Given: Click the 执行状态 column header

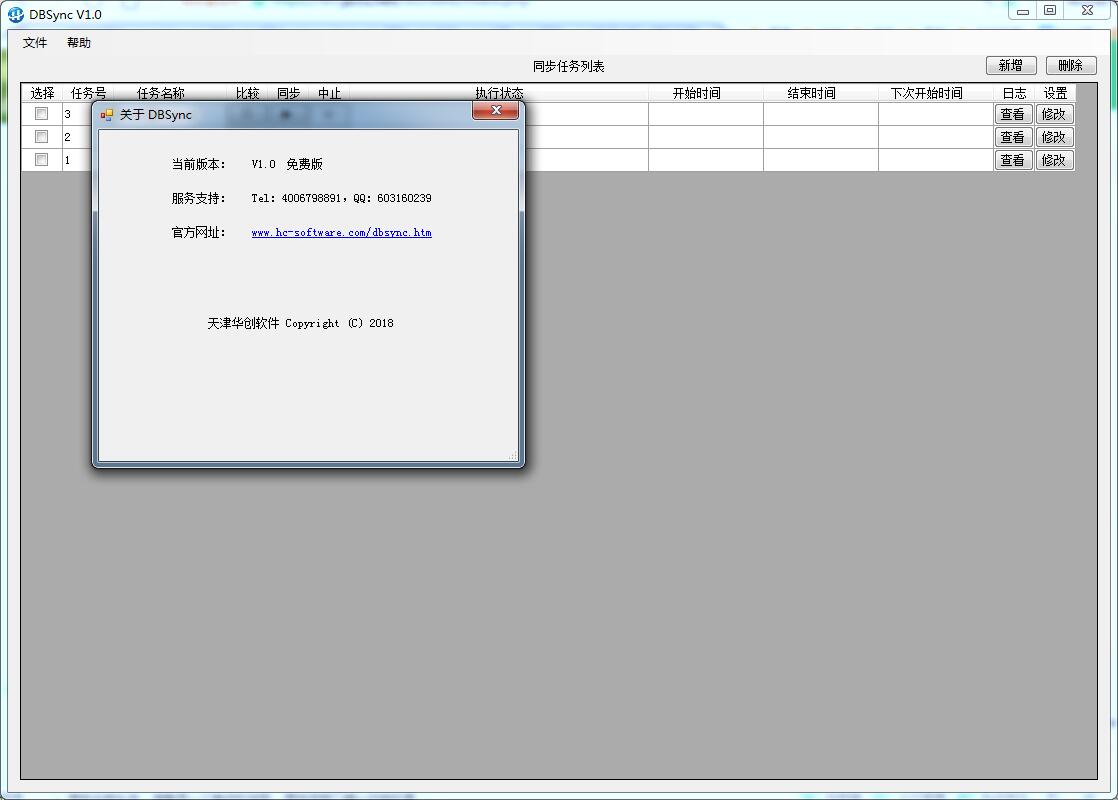Looking at the screenshot, I should pos(499,92).
